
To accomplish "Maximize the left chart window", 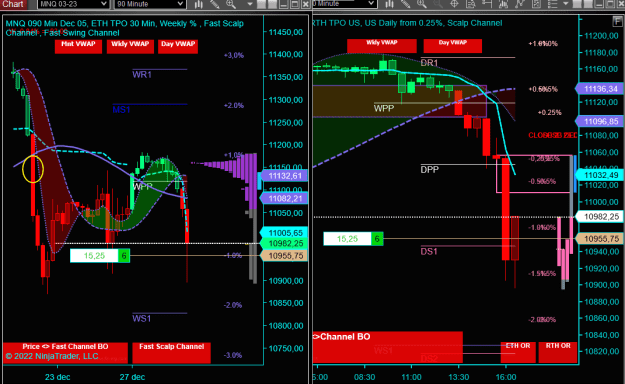I will tap(295, 4).
